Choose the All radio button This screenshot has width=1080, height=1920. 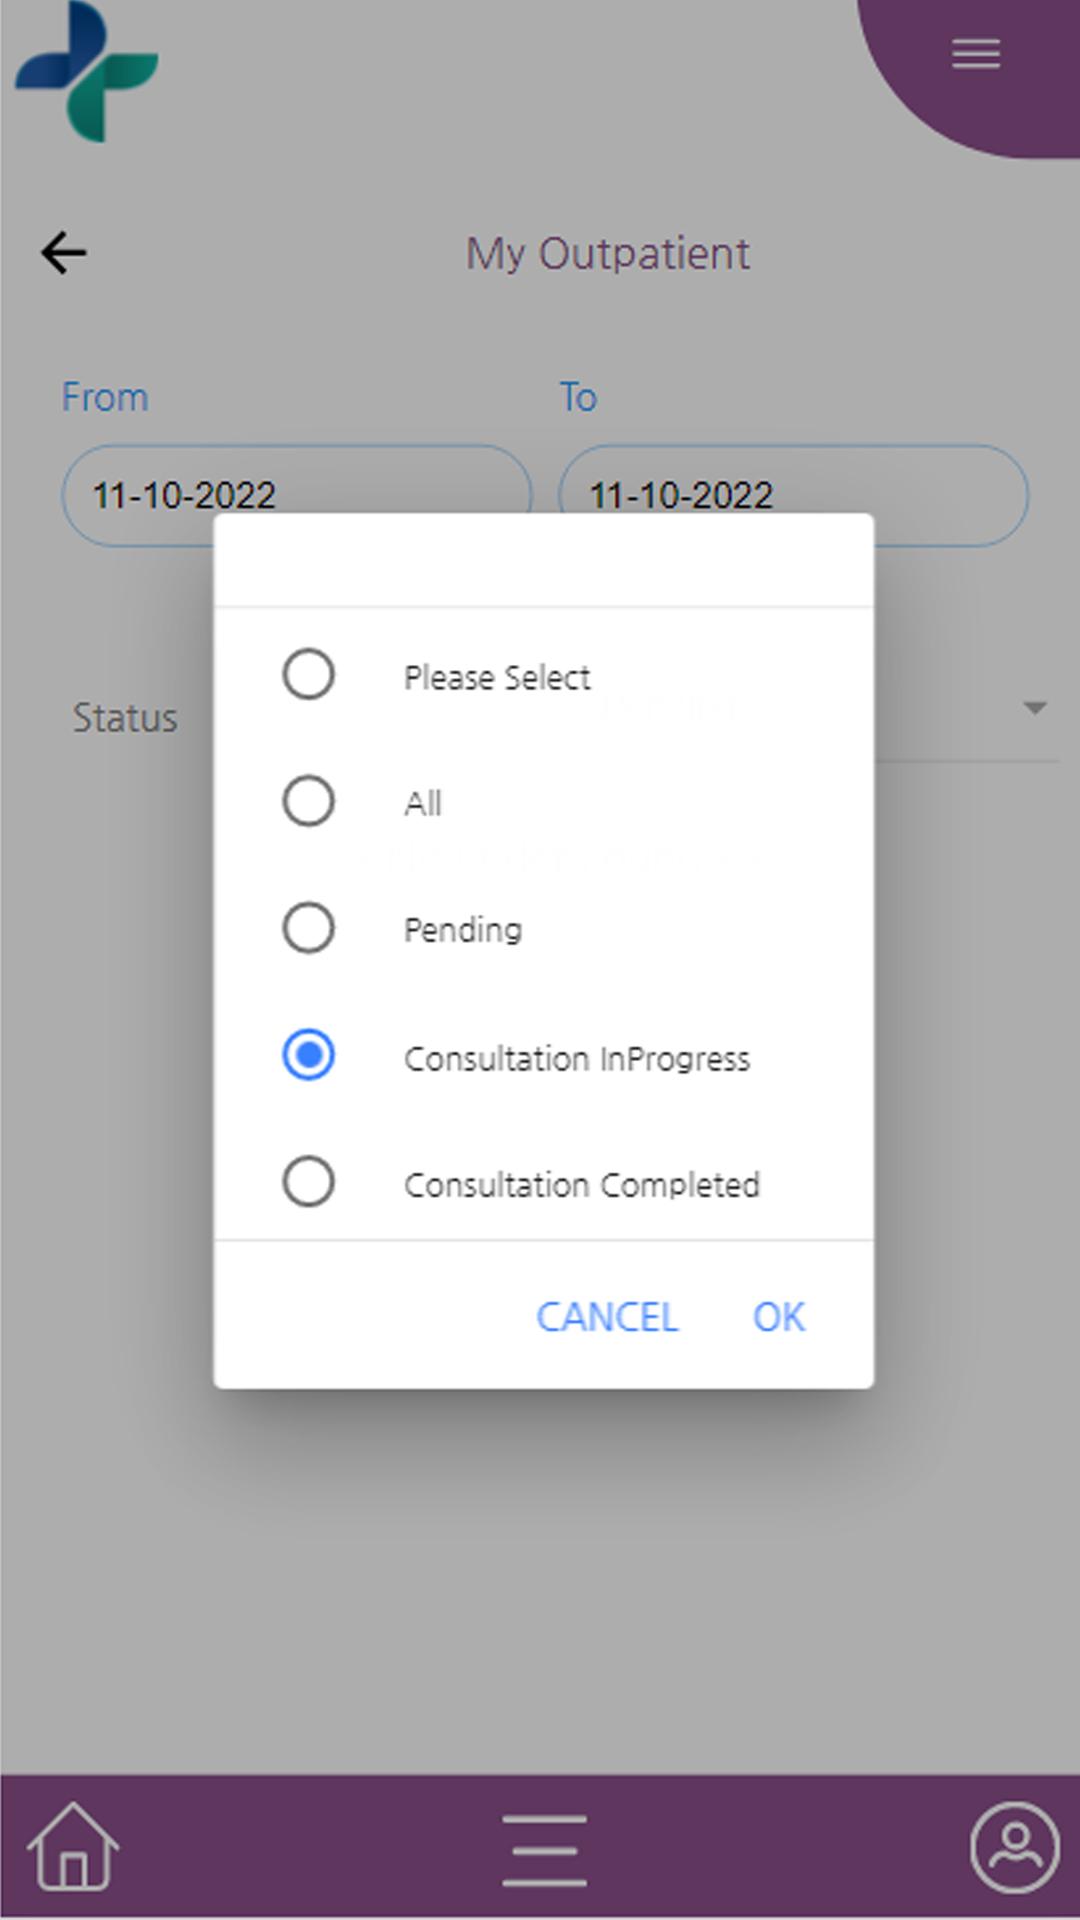(x=308, y=801)
